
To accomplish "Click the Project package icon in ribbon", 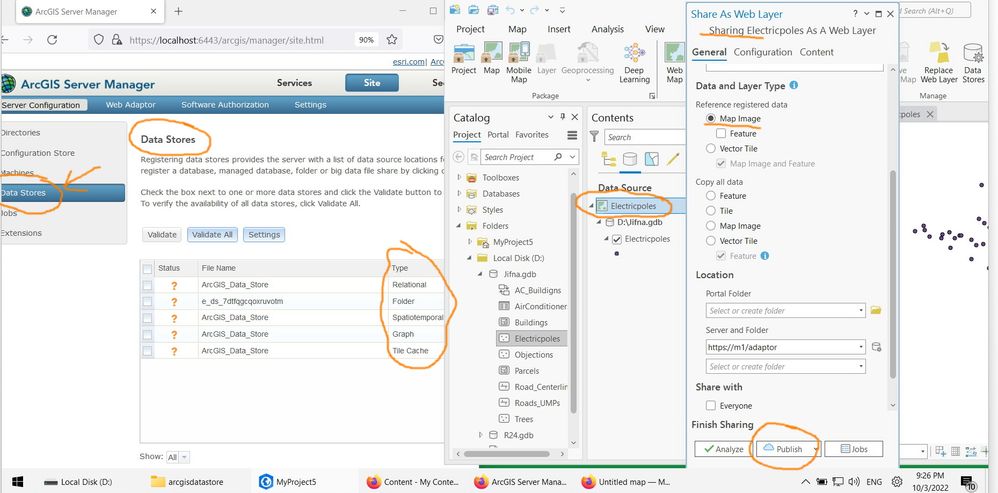I will point(463,52).
